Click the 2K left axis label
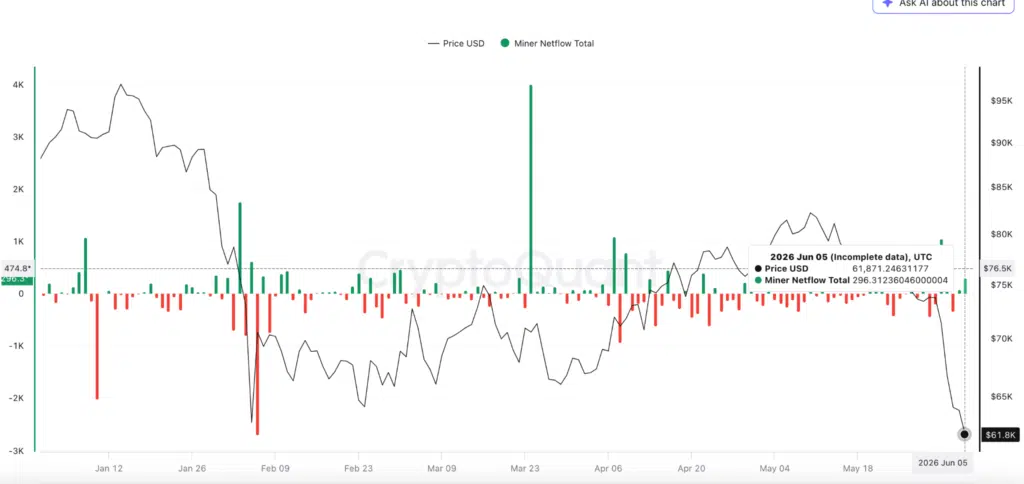 click(x=18, y=189)
